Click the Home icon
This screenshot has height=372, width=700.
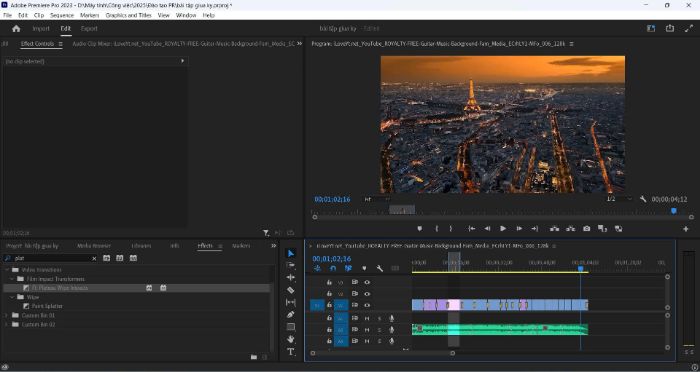17,29
